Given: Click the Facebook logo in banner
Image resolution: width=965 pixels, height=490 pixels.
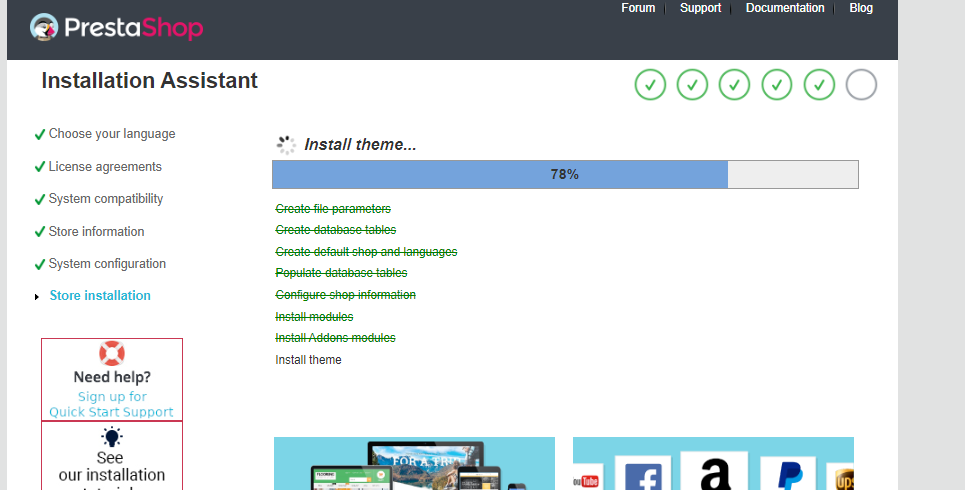Looking at the screenshot, I should pyautogui.click(x=643, y=476).
